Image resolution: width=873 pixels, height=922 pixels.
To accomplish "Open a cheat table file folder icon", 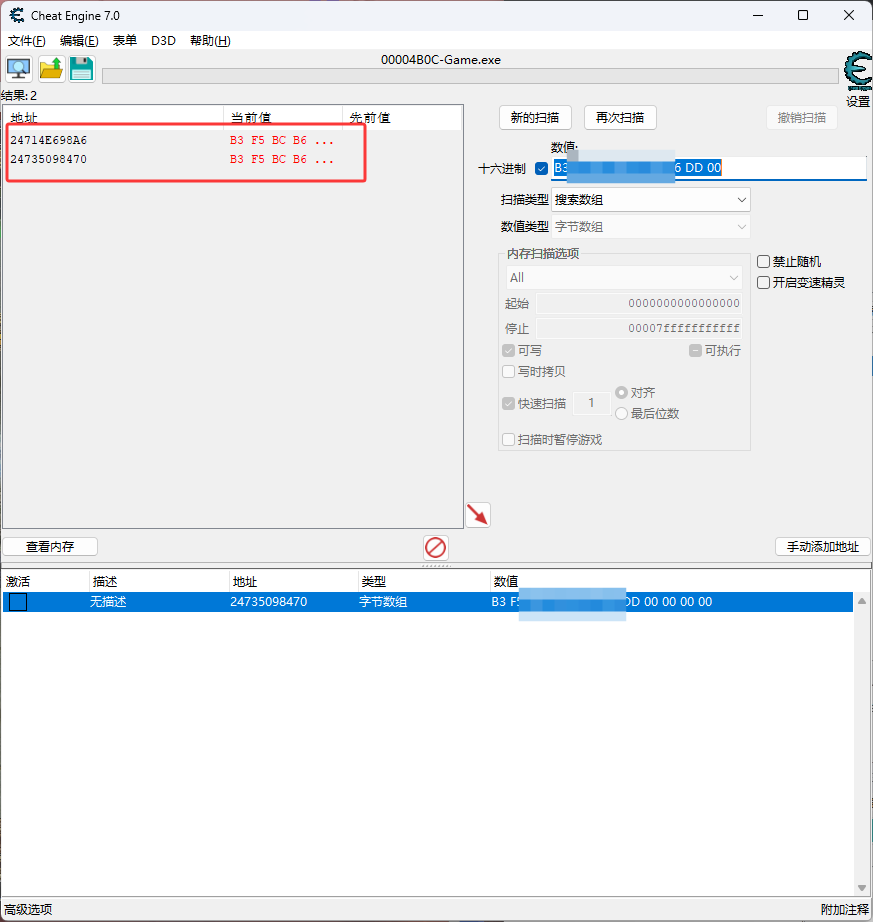I will (51, 69).
